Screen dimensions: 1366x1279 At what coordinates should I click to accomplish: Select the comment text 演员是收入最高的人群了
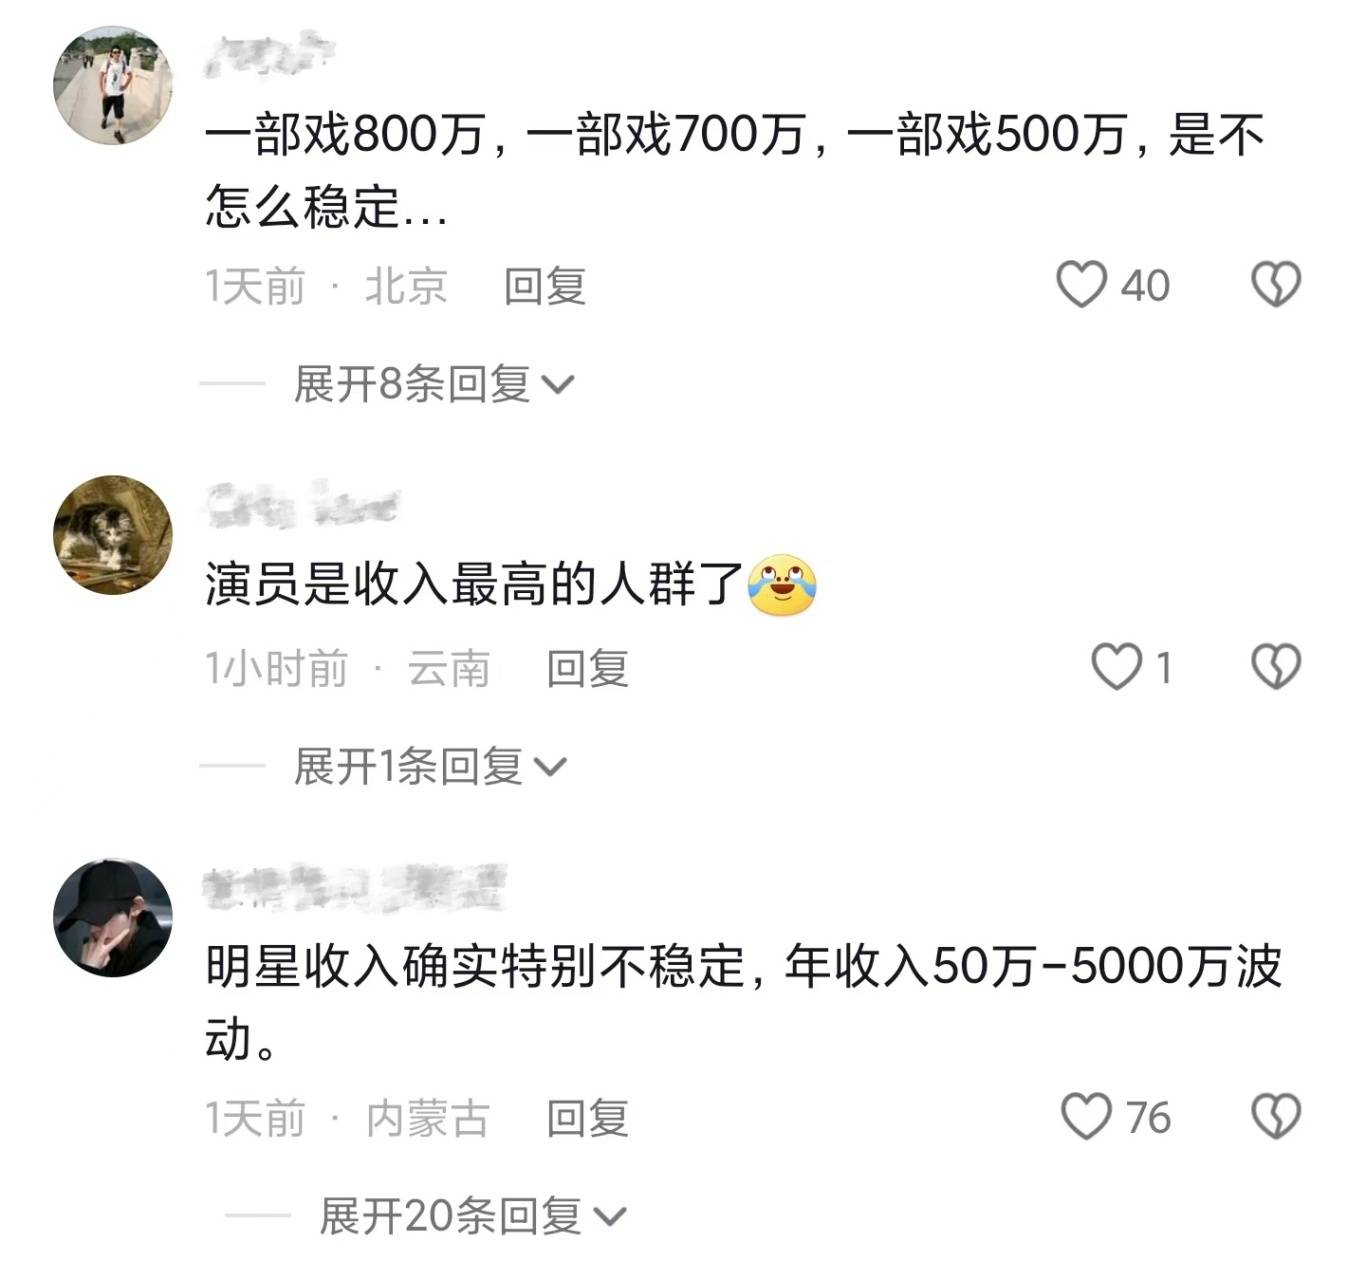[x=474, y=584]
